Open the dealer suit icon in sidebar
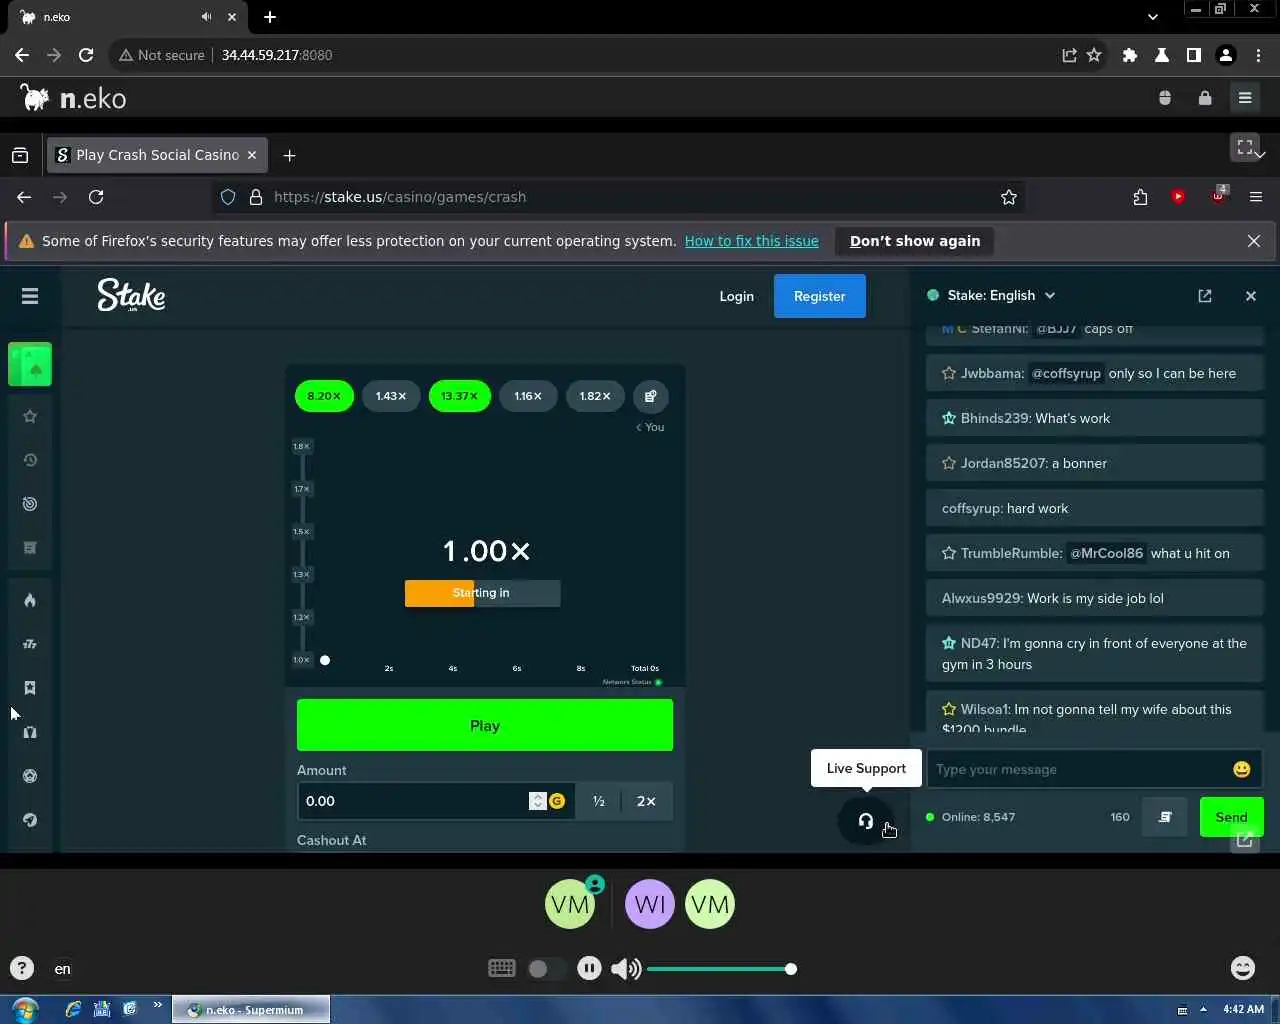1280x1024 pixels. pos(30,732)
